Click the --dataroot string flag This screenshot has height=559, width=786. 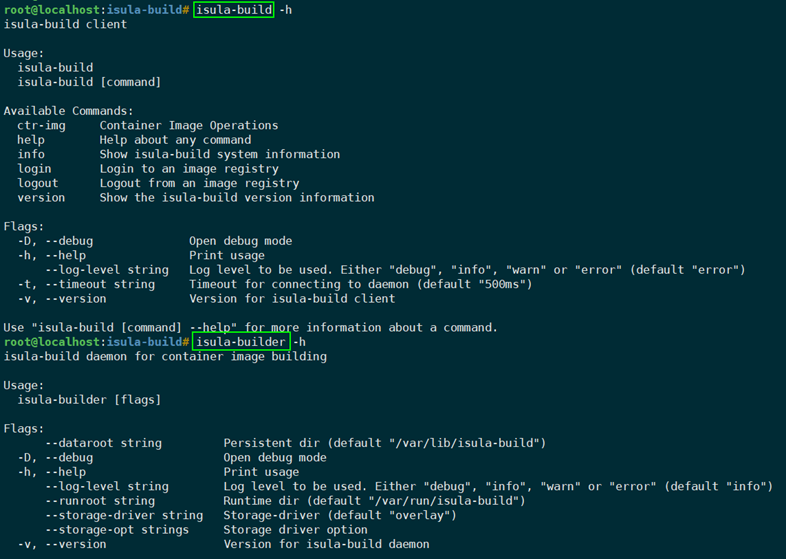[x=103, y=443]
